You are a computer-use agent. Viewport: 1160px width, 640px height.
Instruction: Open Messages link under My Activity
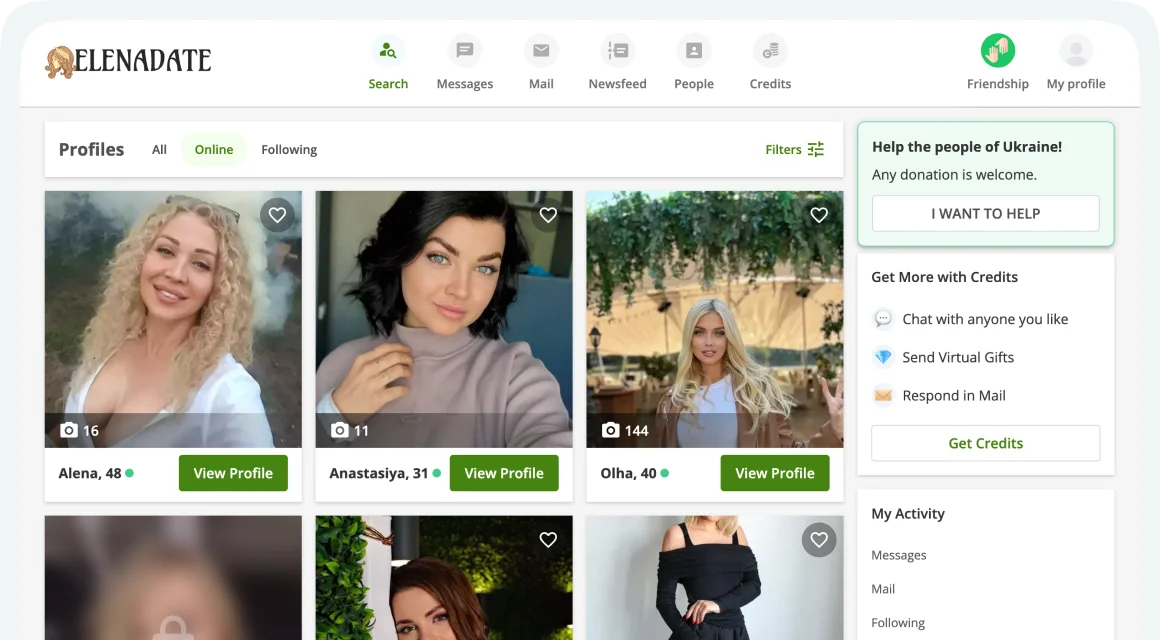898,555
